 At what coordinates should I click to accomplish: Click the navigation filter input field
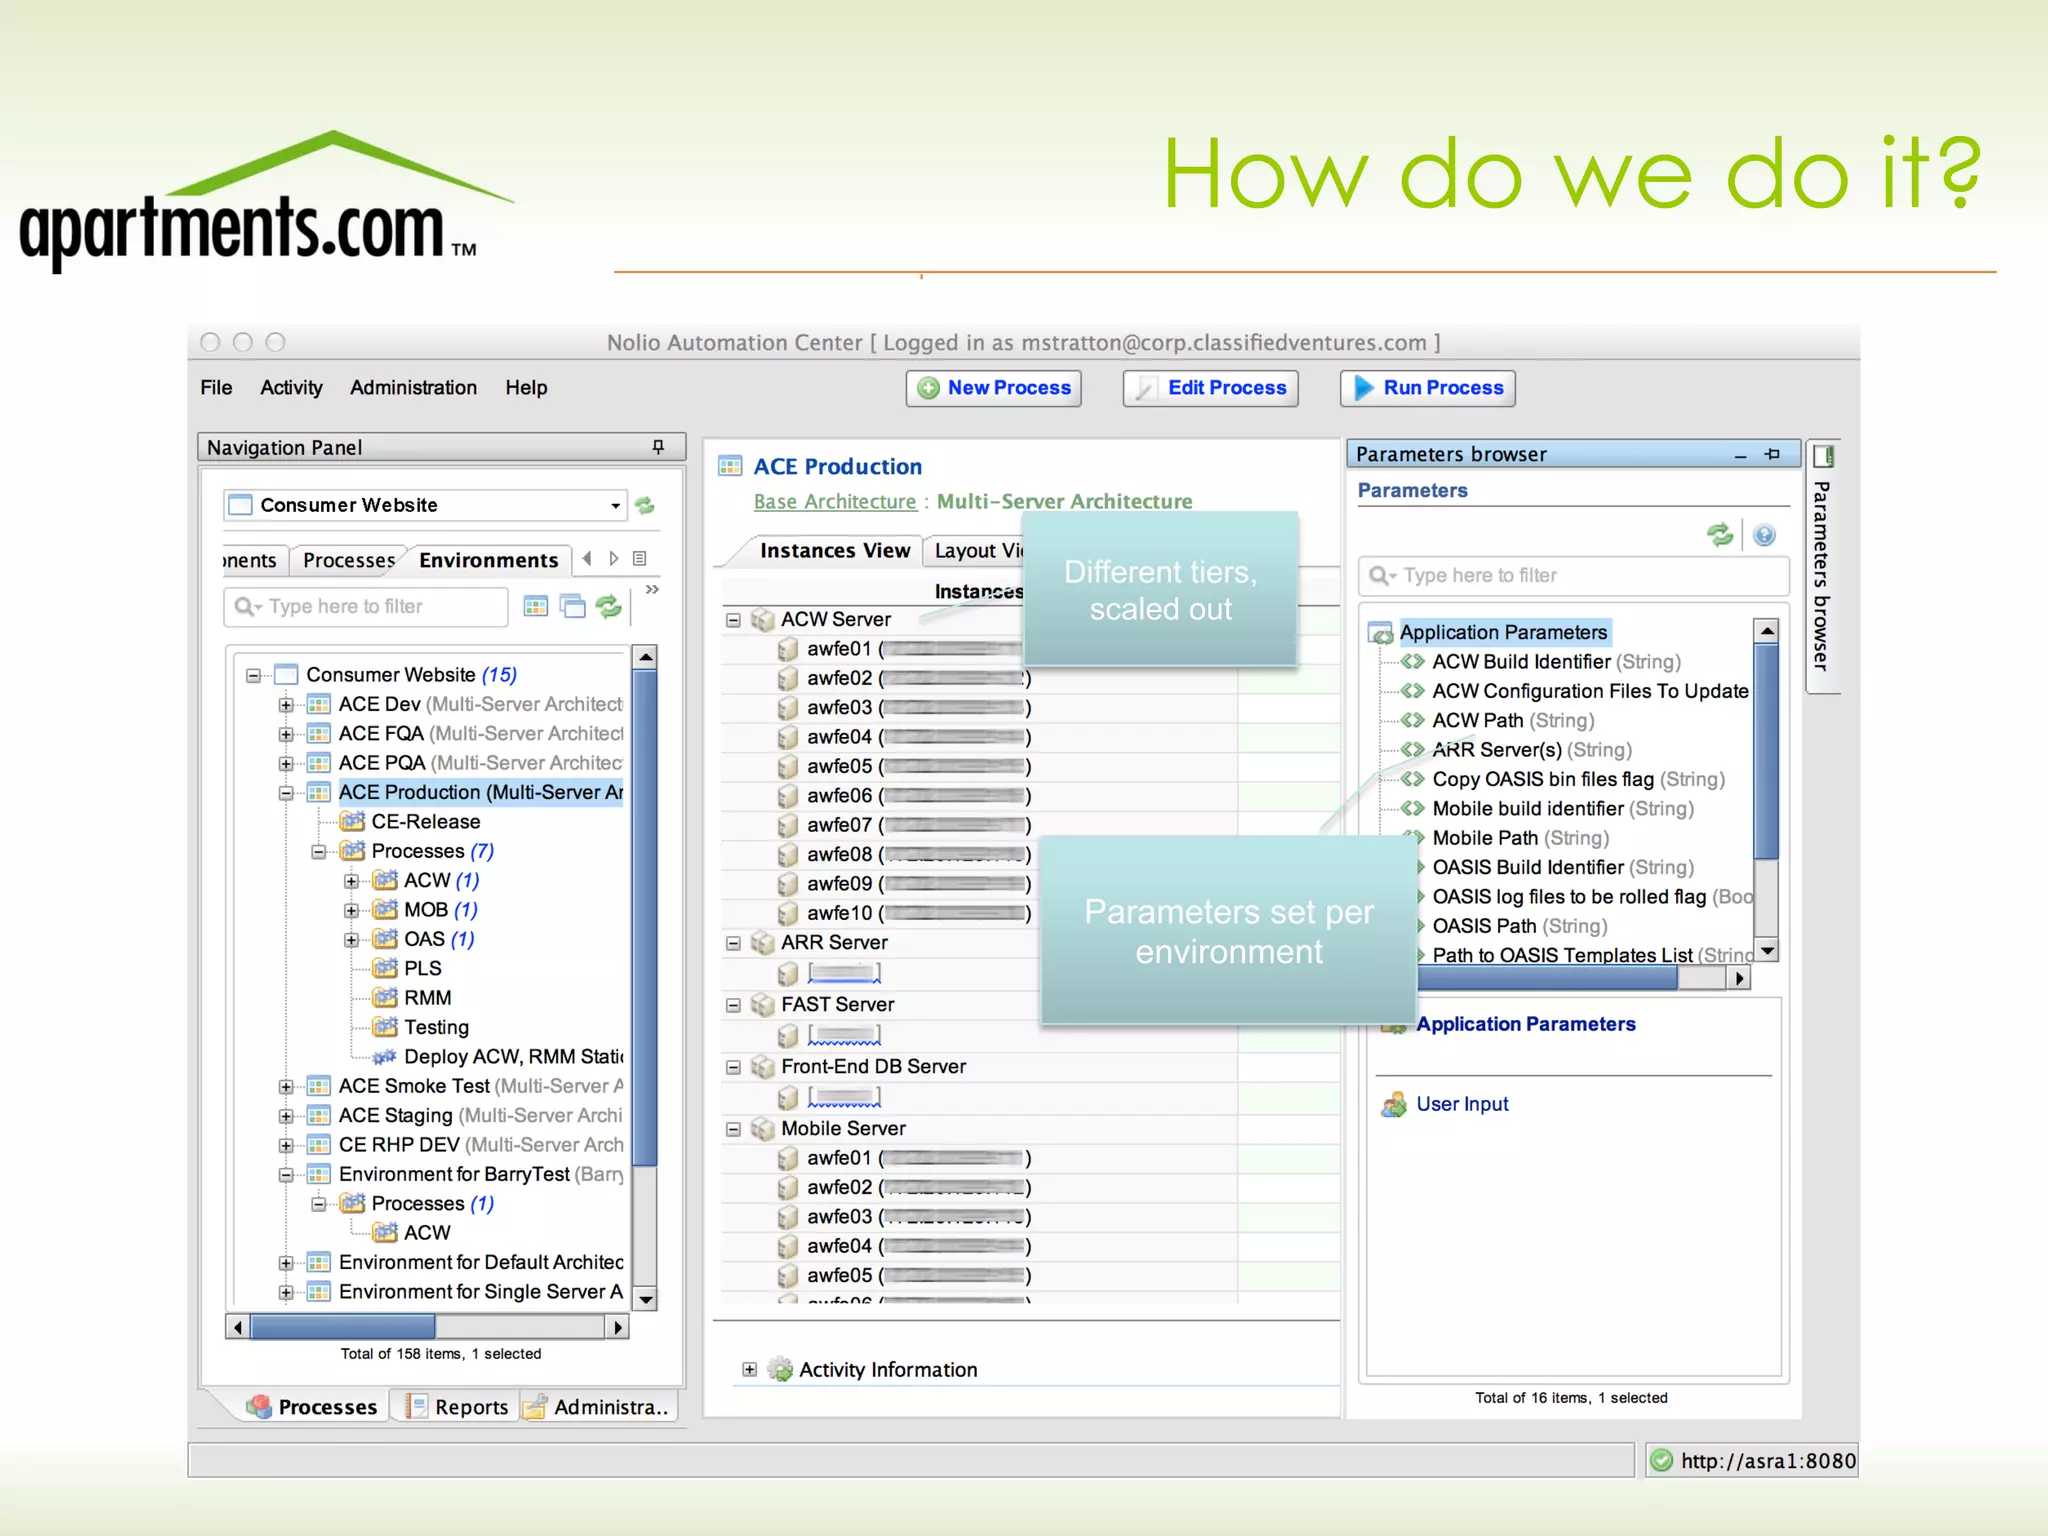[366, 607]
